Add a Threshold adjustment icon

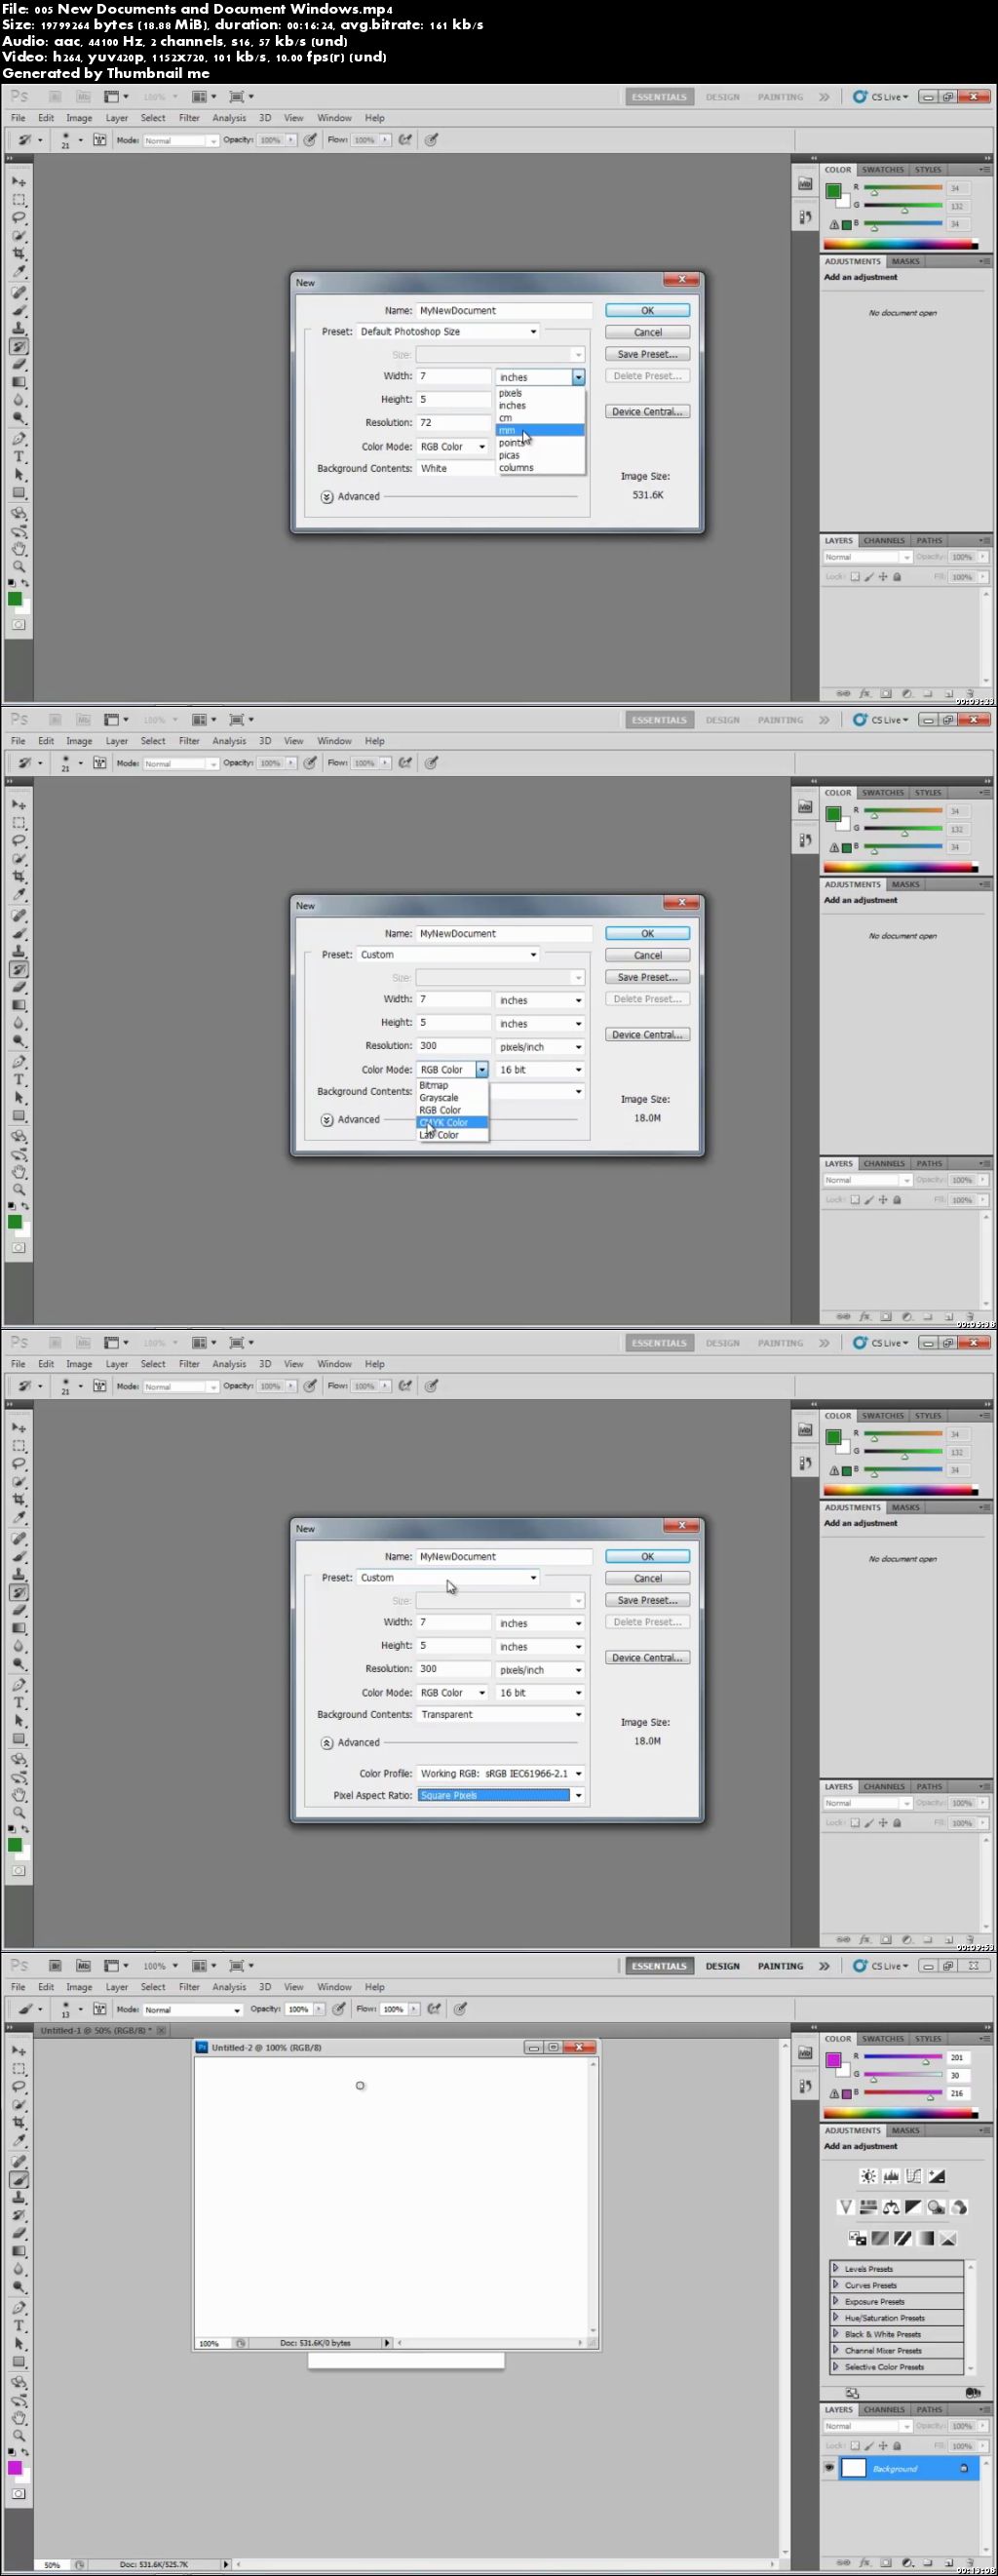pos(903,2238)
